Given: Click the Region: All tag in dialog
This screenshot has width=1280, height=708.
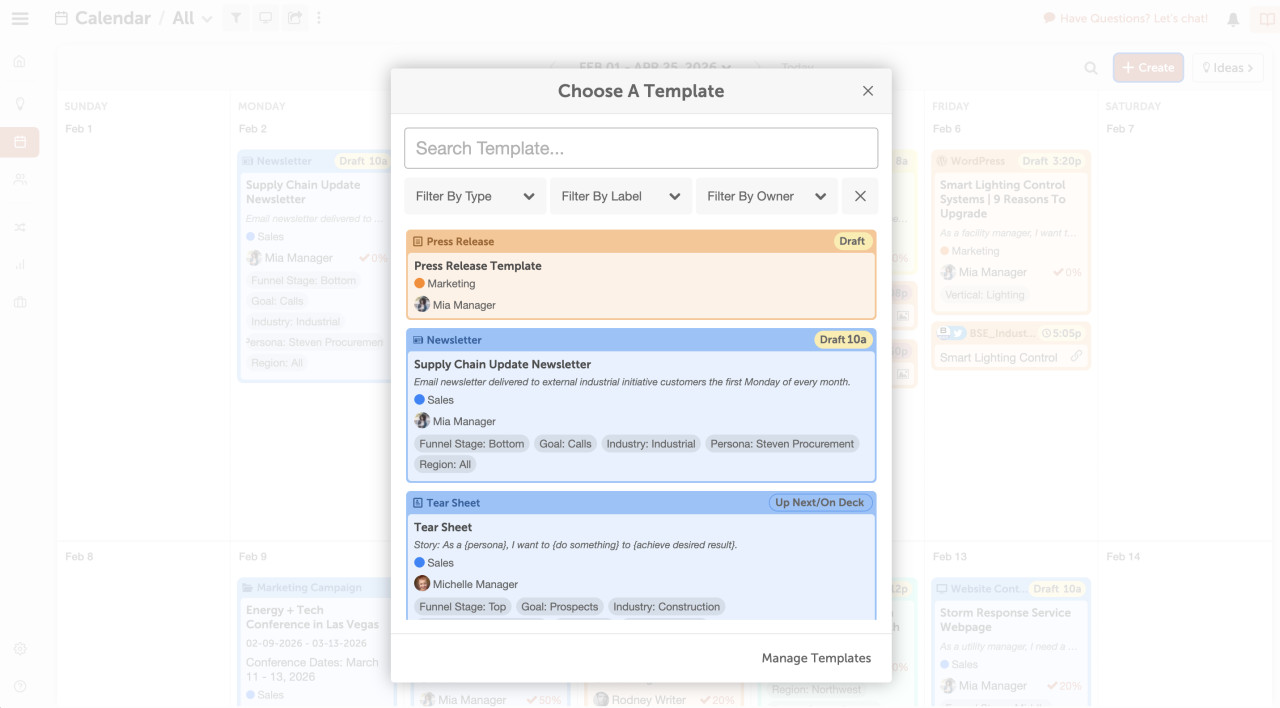Looking at the screenshot, I should click(445, 464).
